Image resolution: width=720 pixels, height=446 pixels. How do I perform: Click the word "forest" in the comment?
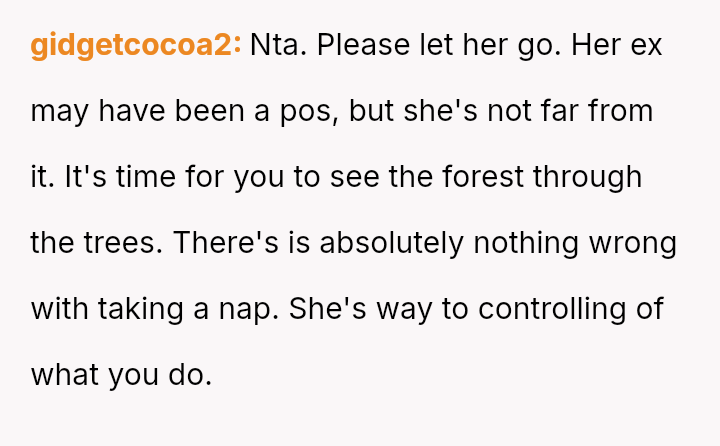pyautogui.click(x=483, y=177)
